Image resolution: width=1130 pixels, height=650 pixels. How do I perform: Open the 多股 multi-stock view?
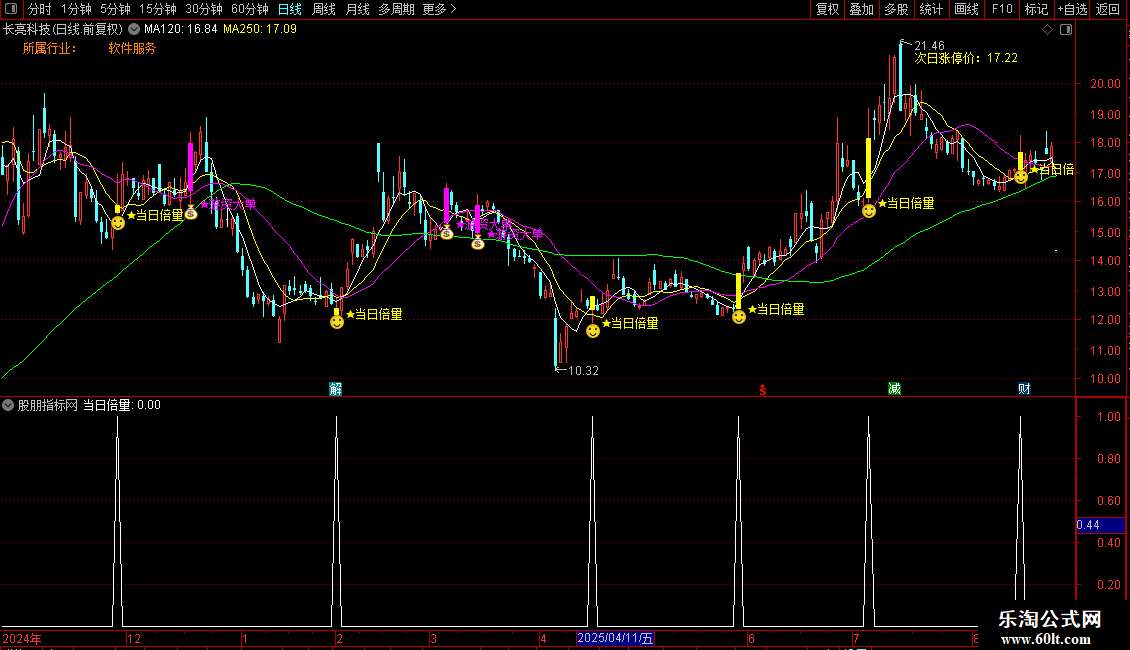(x=897, y=9)
